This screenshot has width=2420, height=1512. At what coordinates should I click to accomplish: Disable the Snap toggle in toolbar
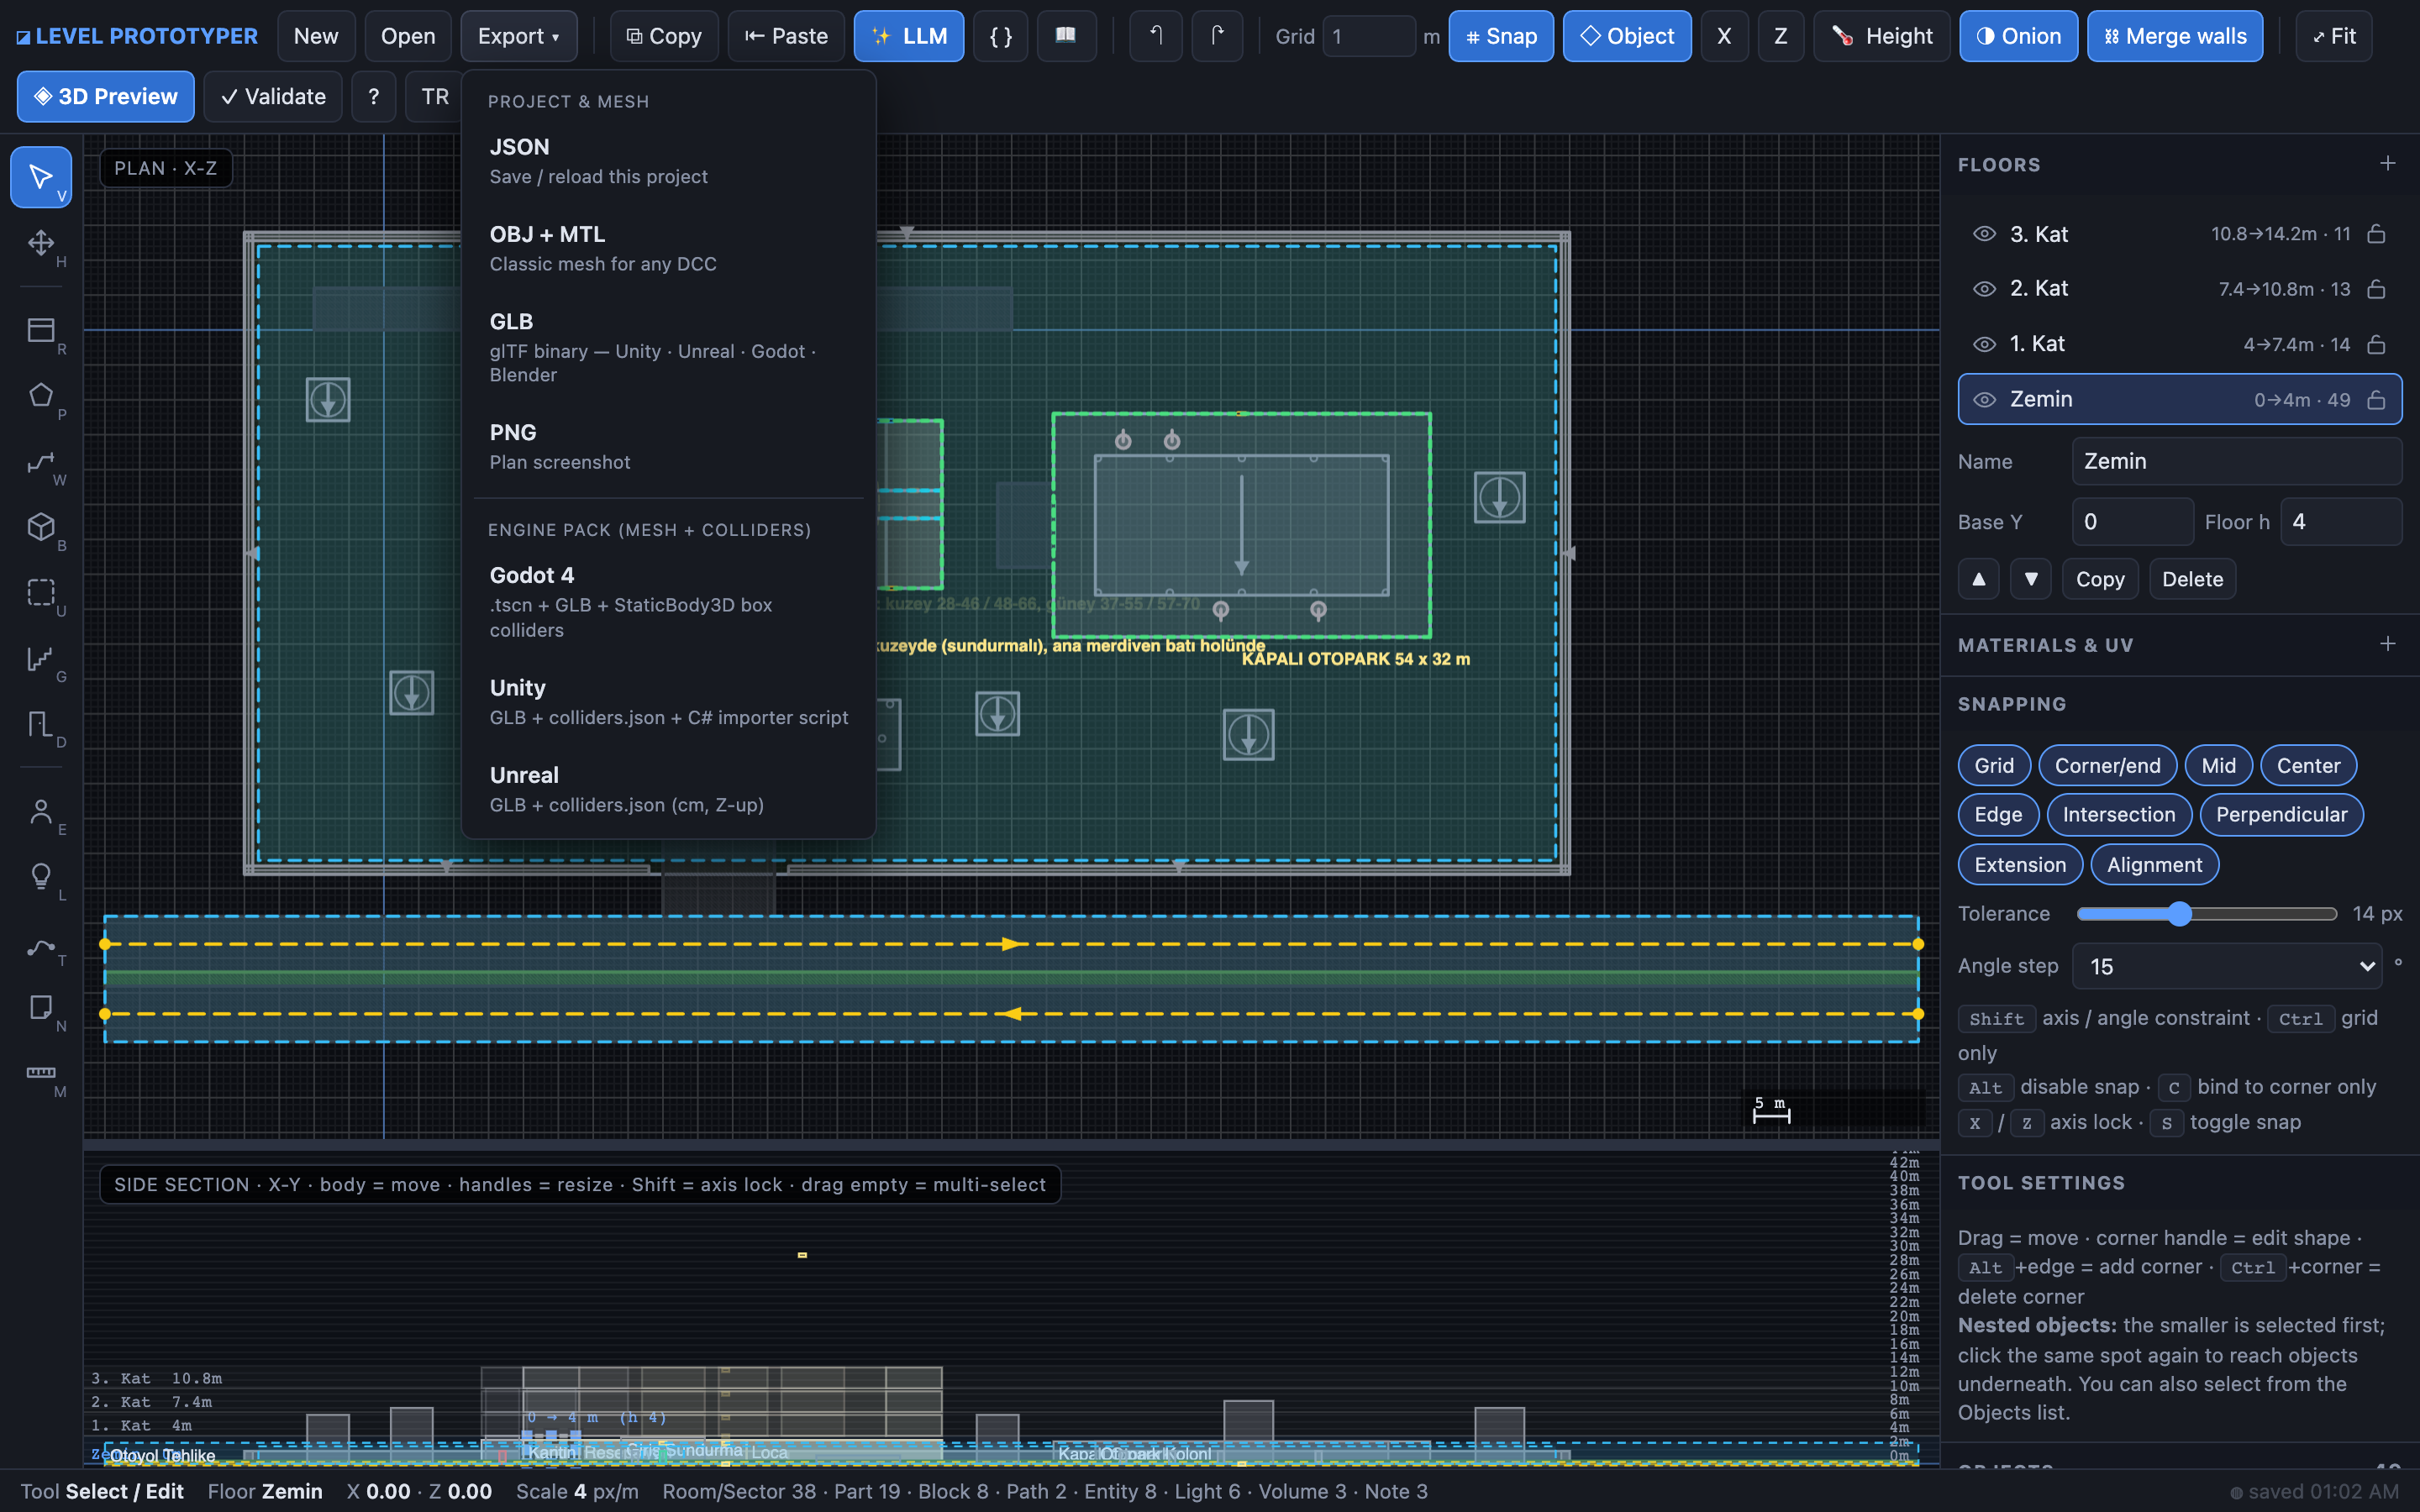(1501, 36)
